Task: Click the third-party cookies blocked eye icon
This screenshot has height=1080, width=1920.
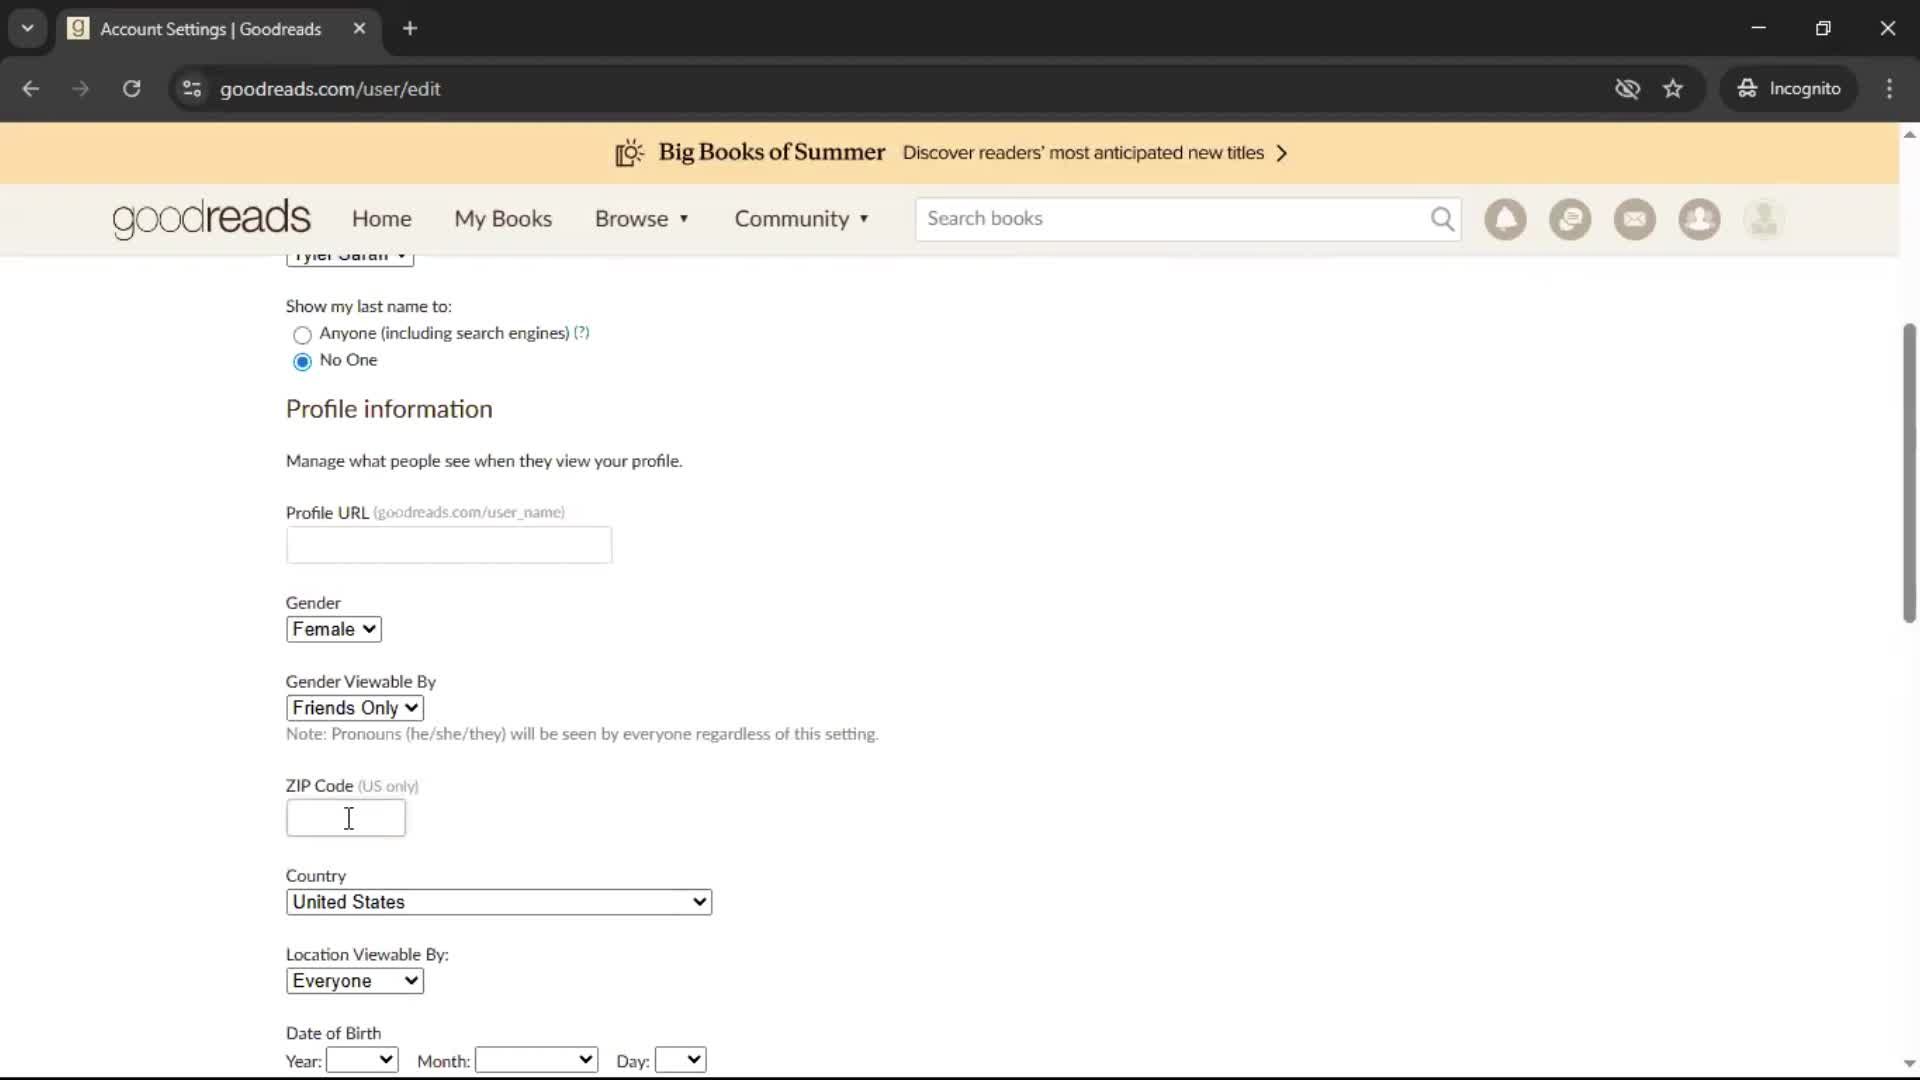Action: 1627,89
